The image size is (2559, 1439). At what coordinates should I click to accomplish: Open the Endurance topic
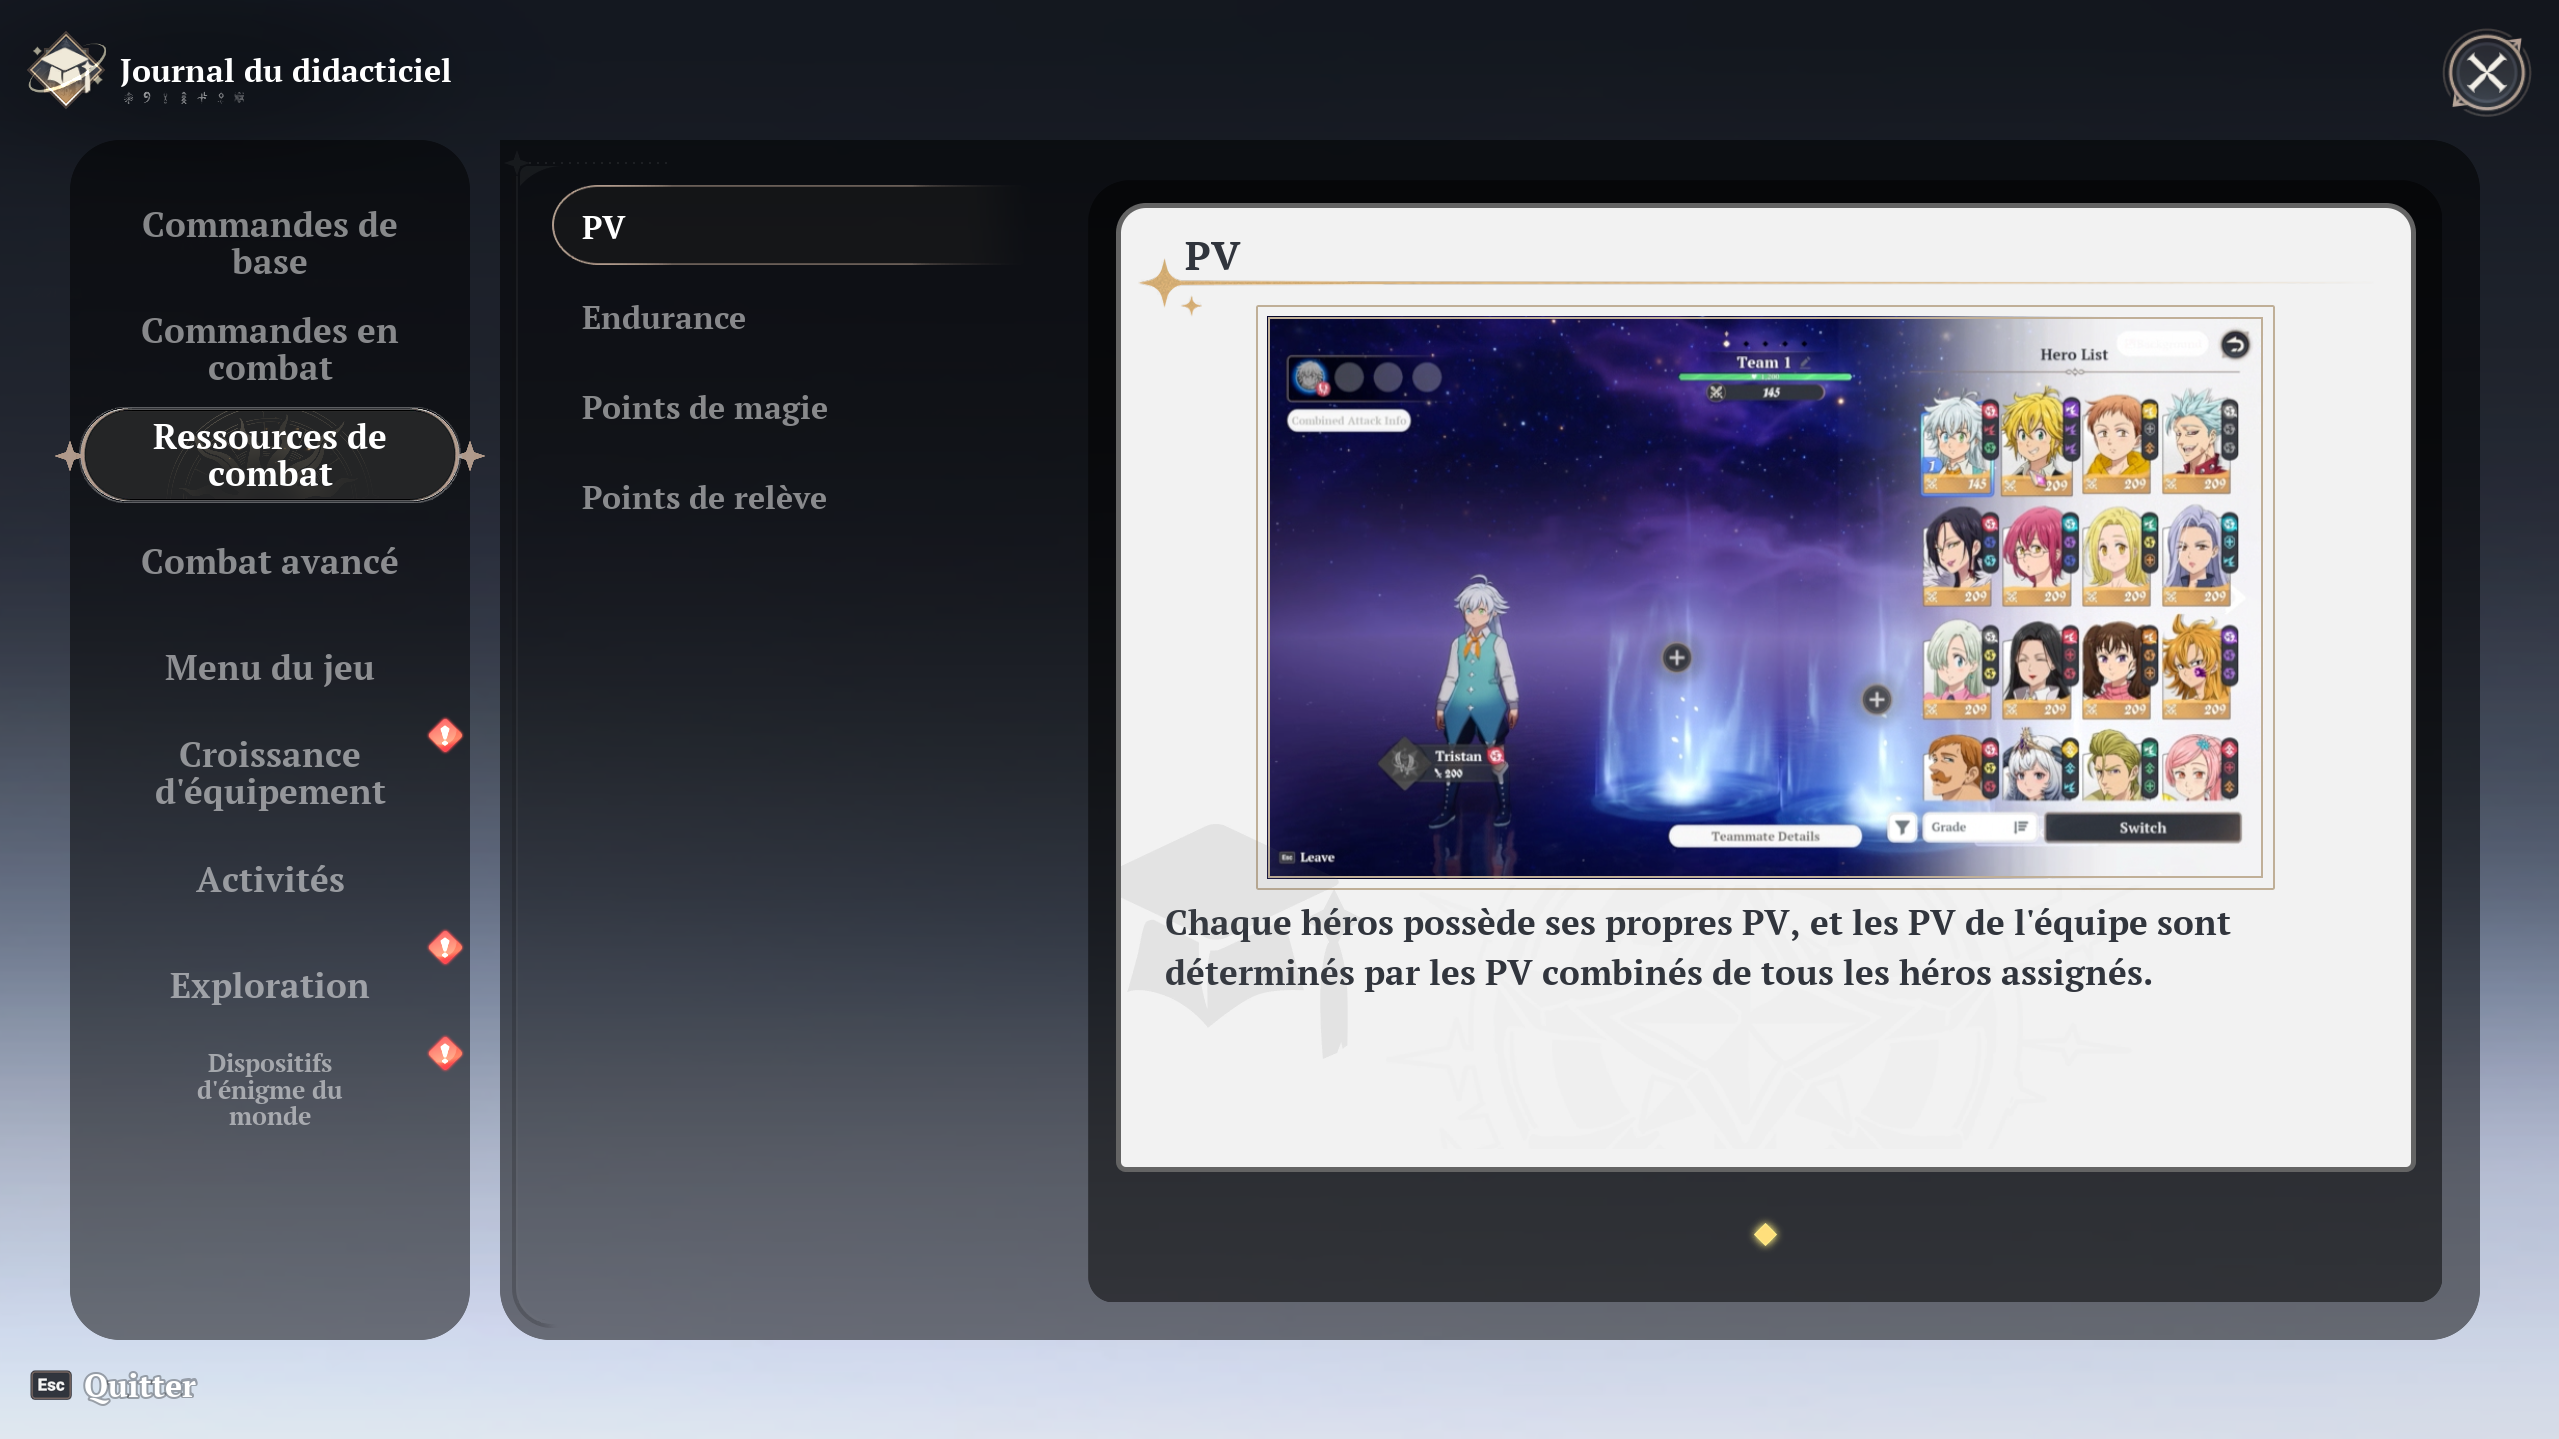(664, 318)
